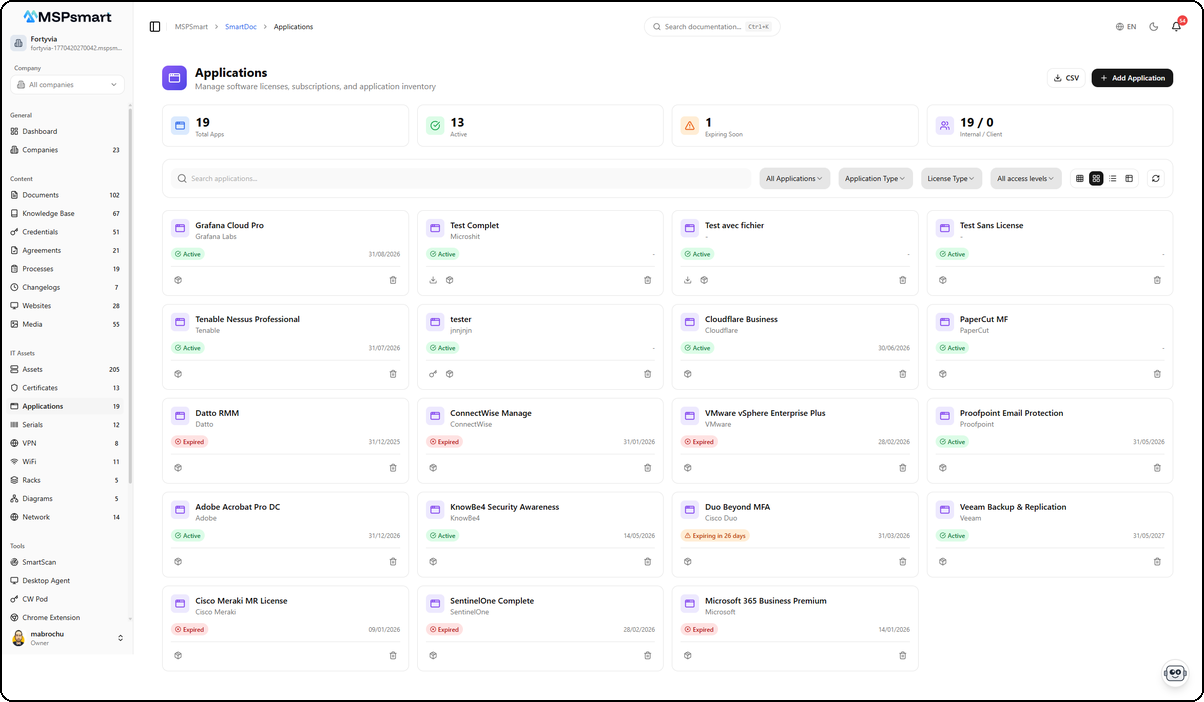The height and width of the screenshot is (702, 1204).
Task: Select the compact table view icon
Action: tap(1079, 178)
